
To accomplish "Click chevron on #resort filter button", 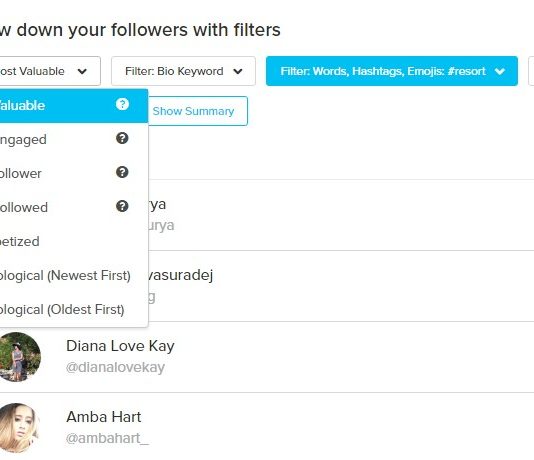I will click(x=500, y=72).
